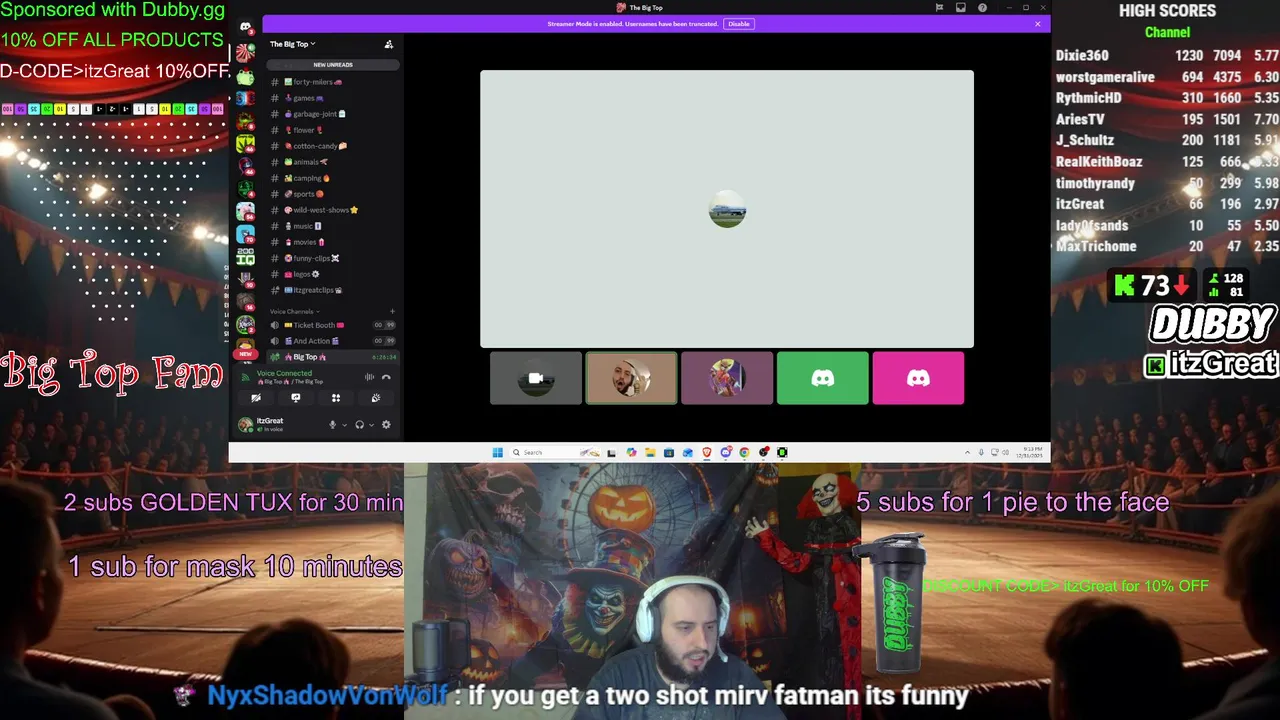Open The Big Top server dropdown
The height and width of the screenshot is (720, 1280).
click(x=292, y=44)
